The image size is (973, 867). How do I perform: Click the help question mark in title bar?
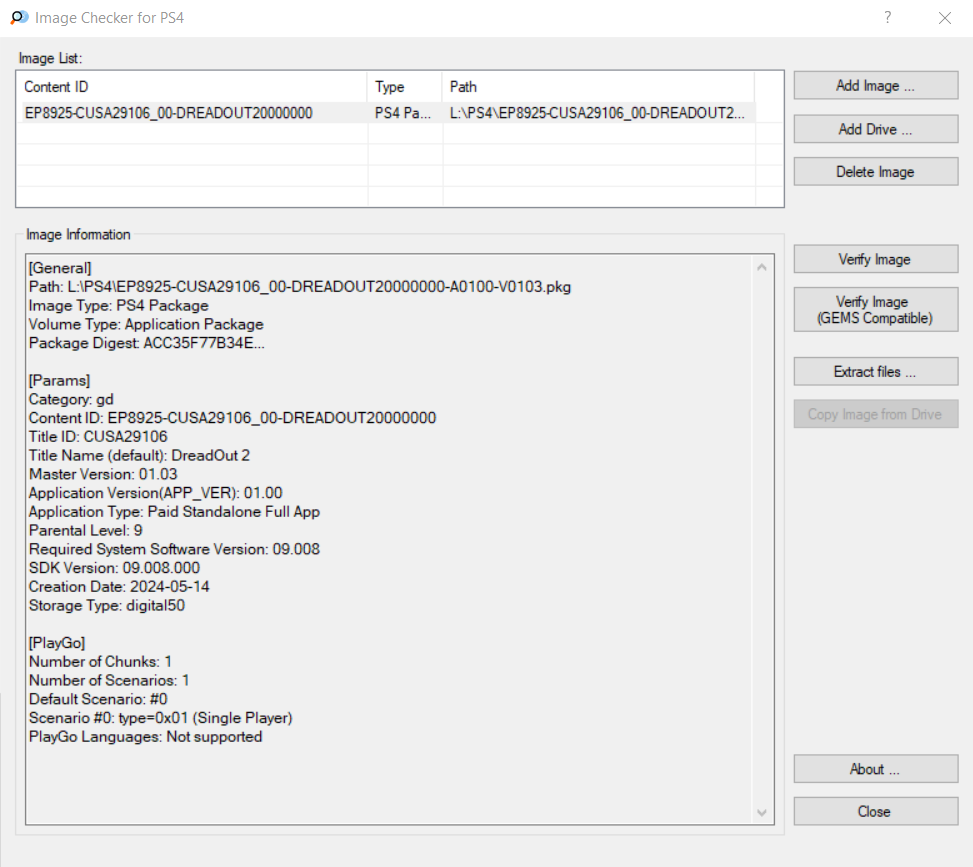pos(887,17)
